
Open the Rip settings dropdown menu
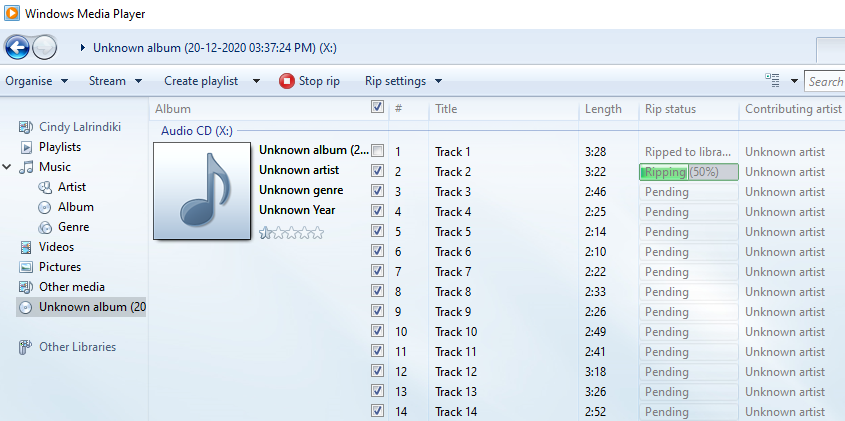404,81
